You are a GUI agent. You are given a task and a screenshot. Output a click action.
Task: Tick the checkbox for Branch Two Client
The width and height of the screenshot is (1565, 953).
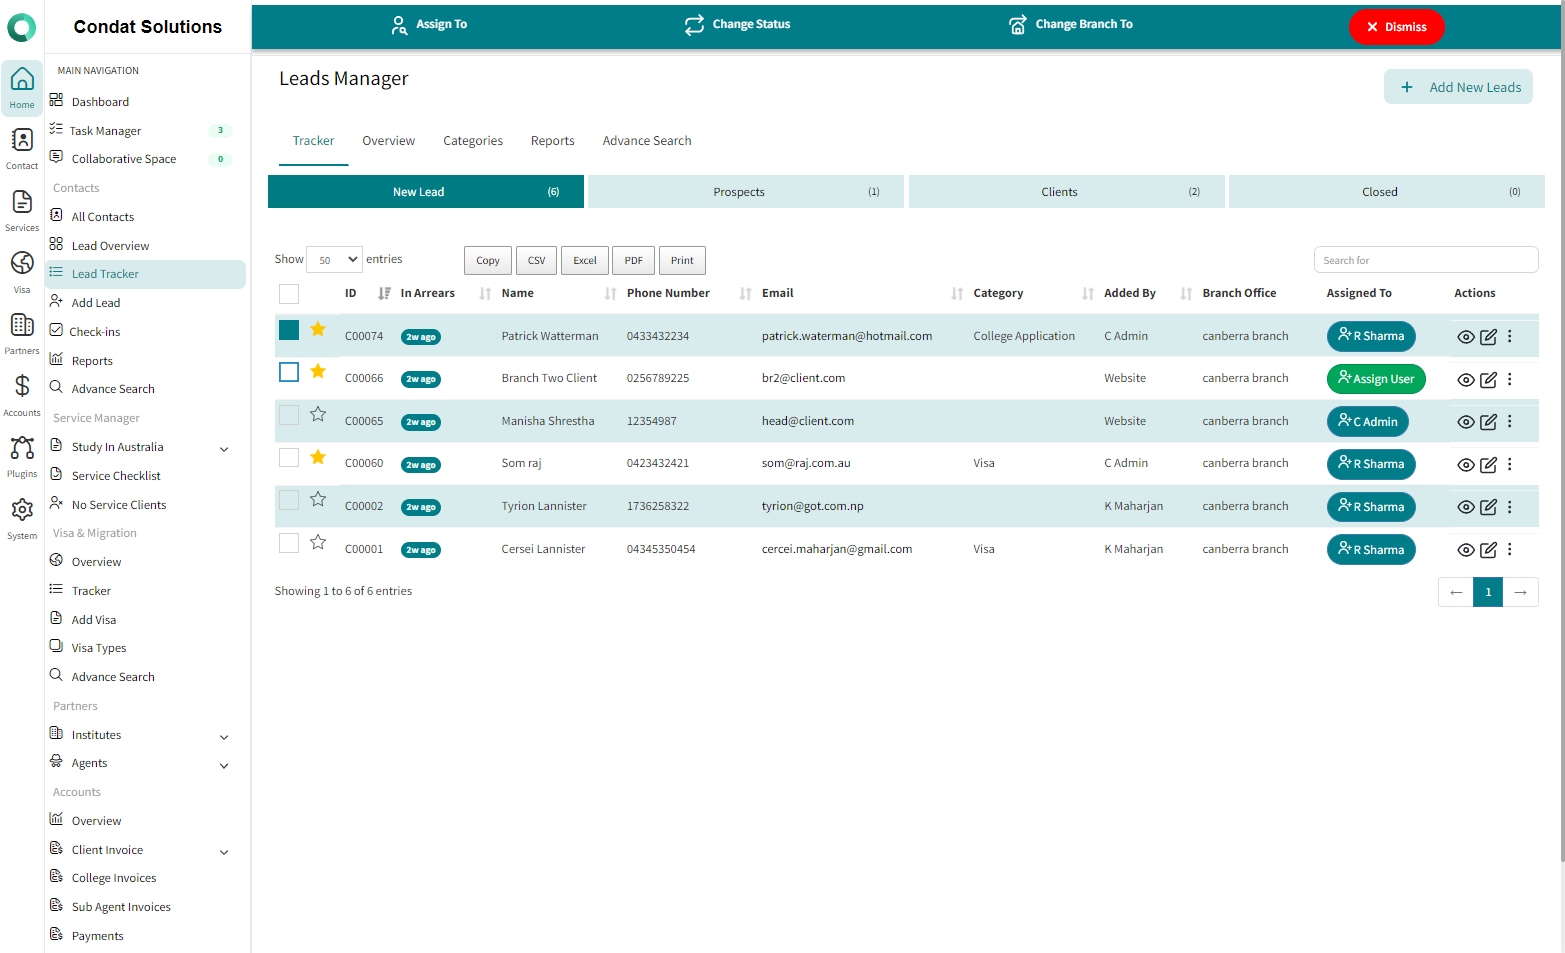(289, 372)
